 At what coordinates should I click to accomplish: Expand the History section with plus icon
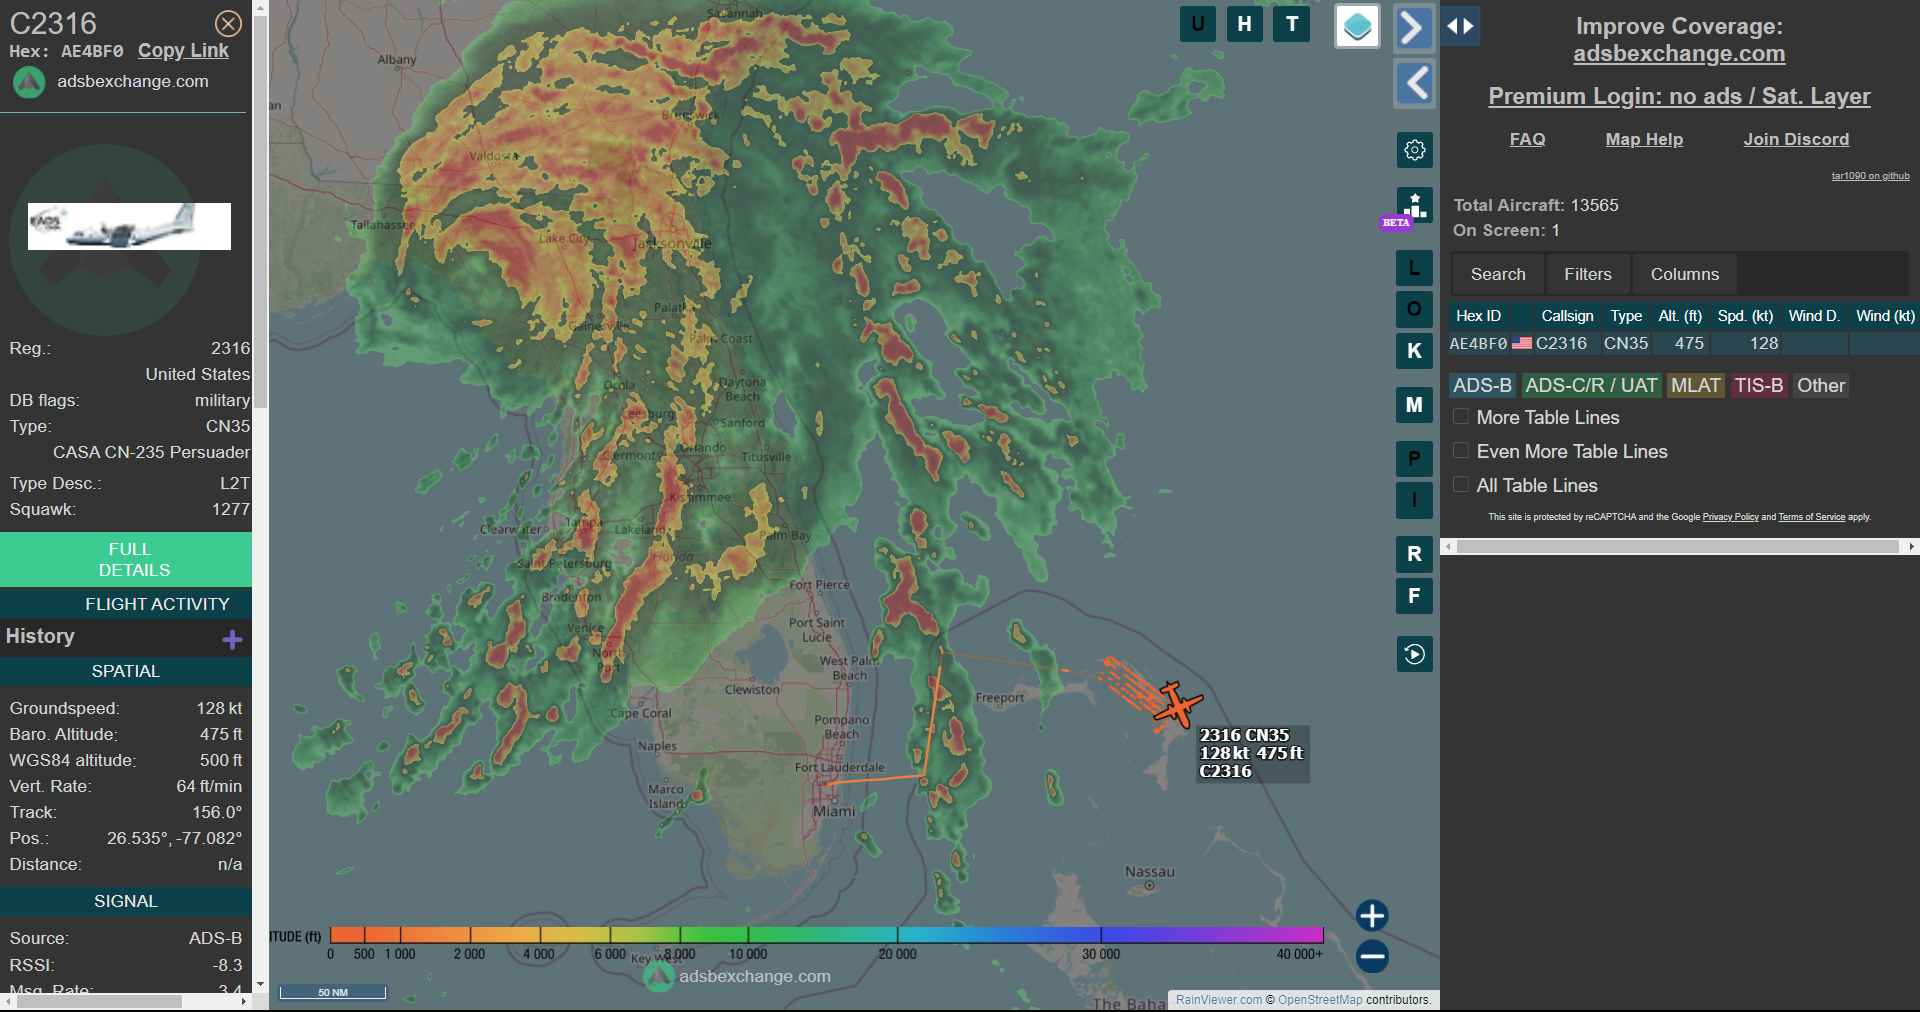pyautogui.click(x=232, y=639)
